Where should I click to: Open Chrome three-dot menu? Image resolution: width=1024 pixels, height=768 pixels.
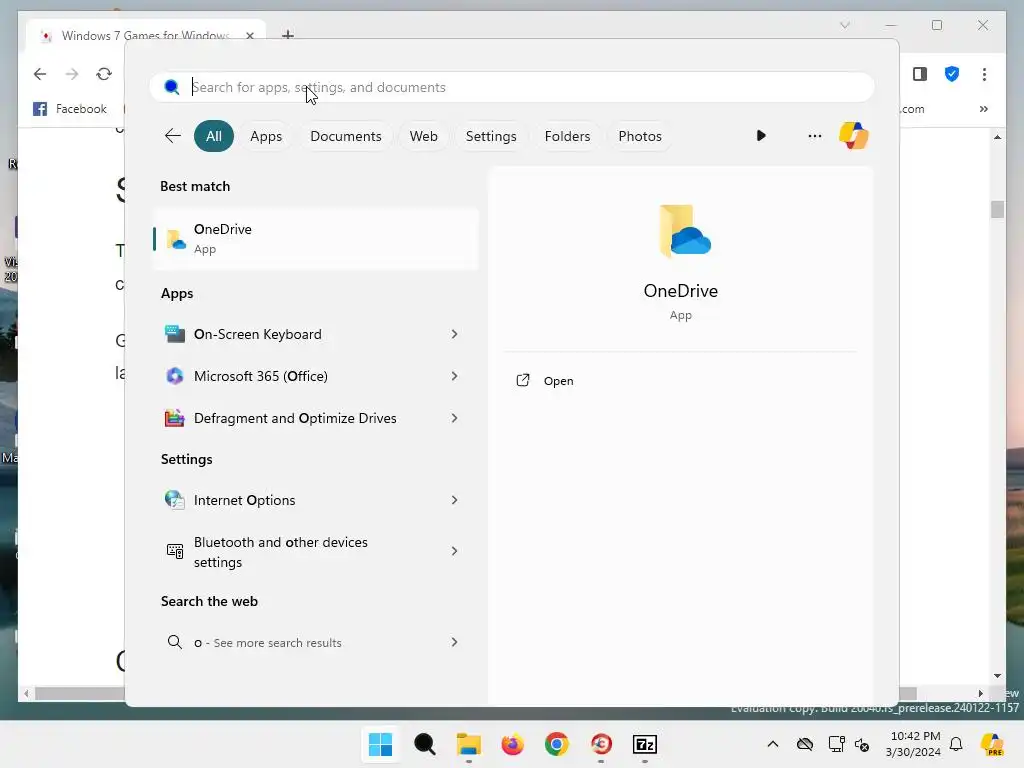pyautogui.click(x=984, y=74)
